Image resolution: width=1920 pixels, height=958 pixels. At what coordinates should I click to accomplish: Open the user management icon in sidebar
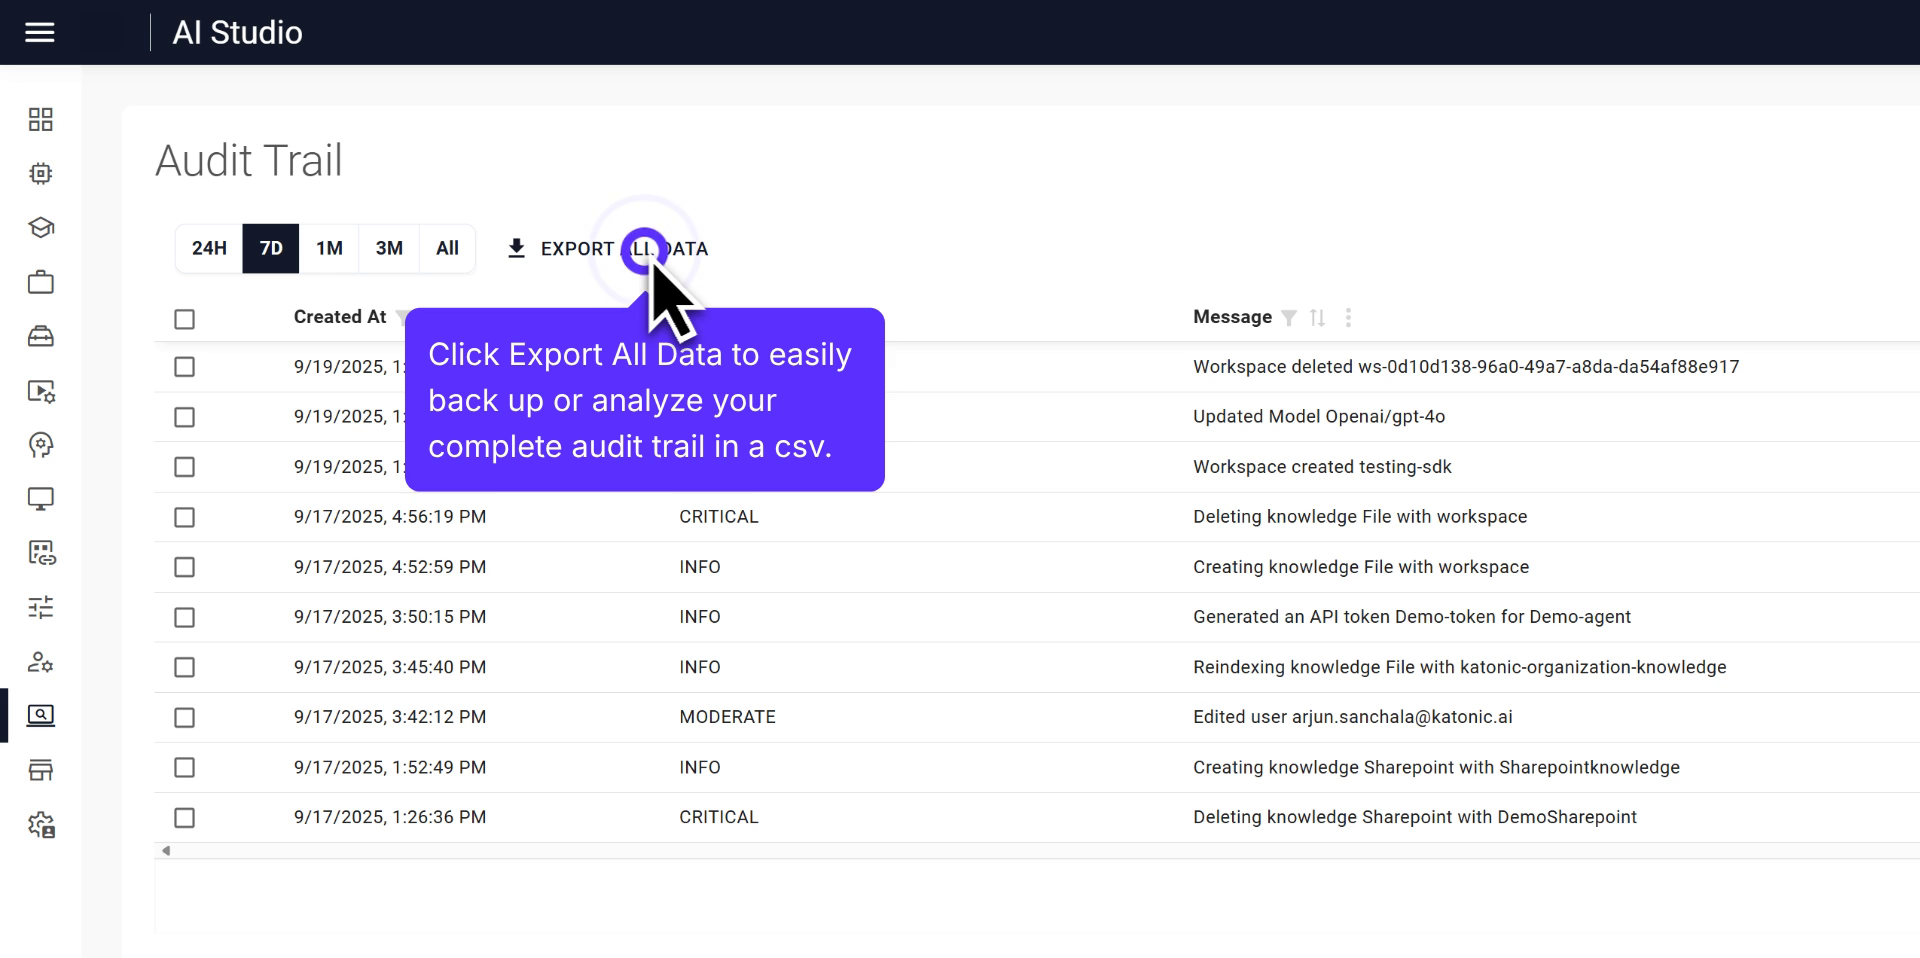[x=41, y=662]
